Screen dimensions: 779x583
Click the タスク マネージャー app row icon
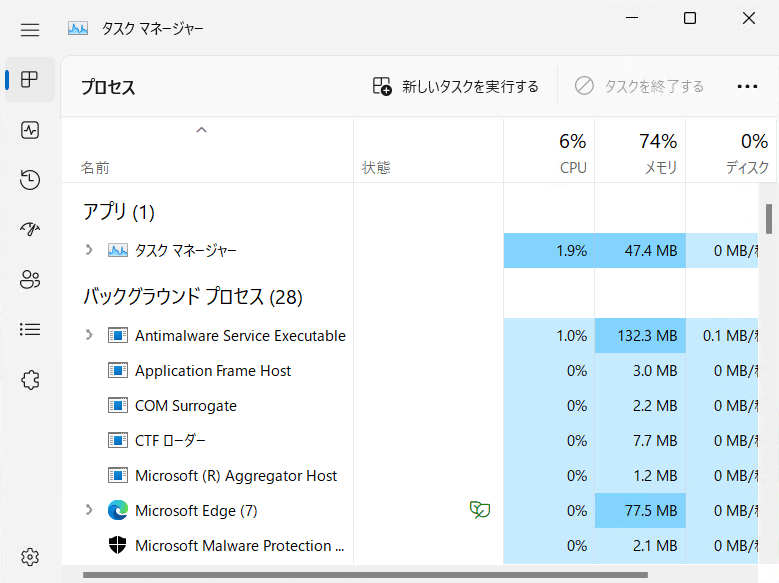click(x=118, y=250)
